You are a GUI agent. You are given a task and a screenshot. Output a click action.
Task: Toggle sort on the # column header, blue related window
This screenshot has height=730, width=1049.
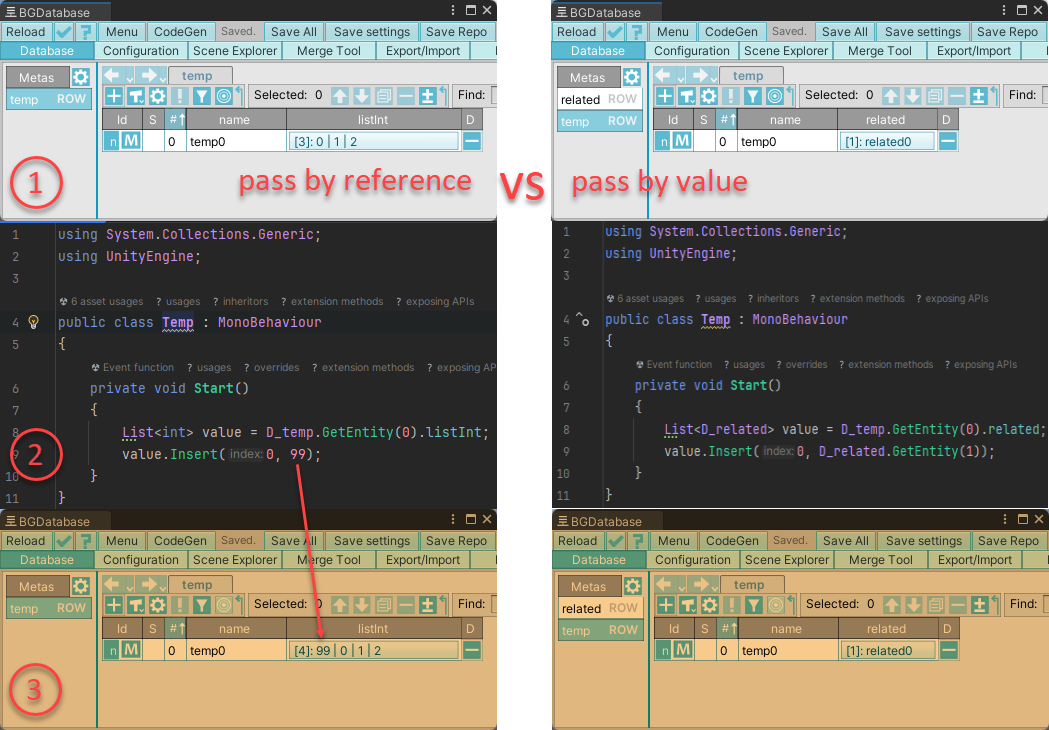pos(728,120)
